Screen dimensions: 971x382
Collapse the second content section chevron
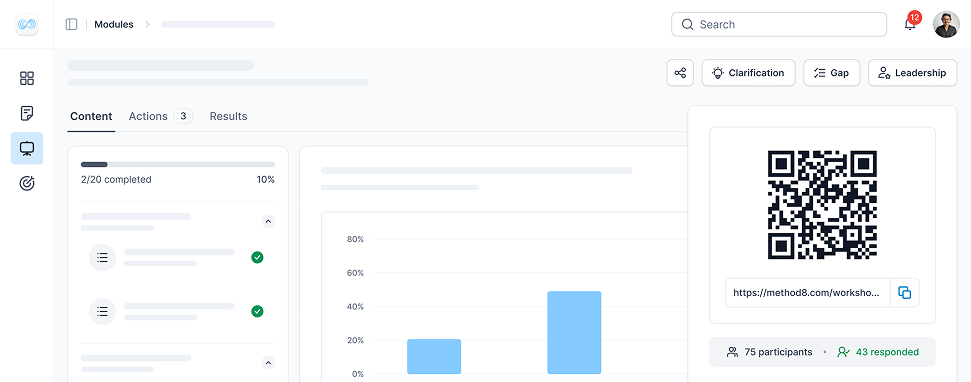[268, 363]
